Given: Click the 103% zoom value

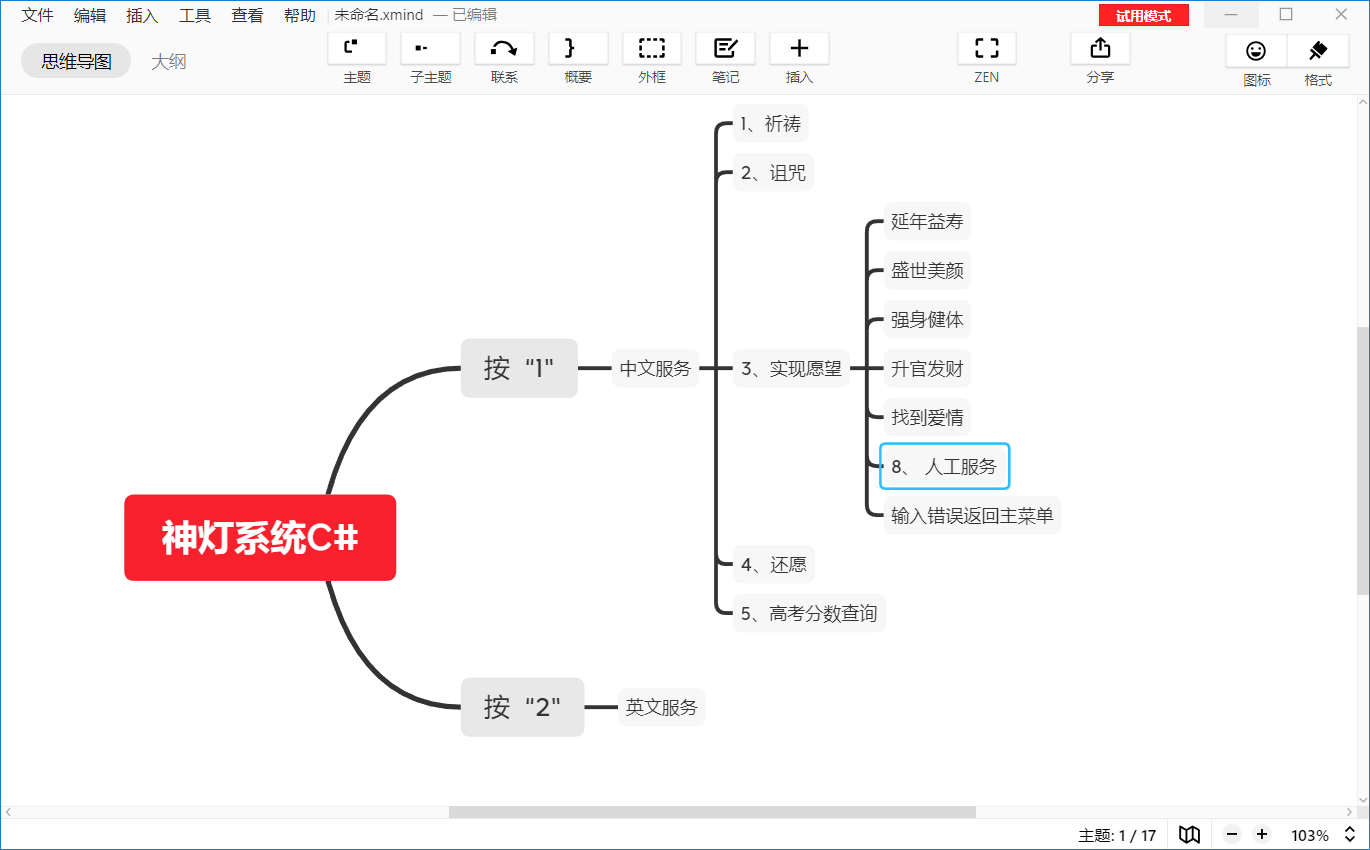Looking at the screenshot, I should pyautogui.click(x=1310, y=835).
